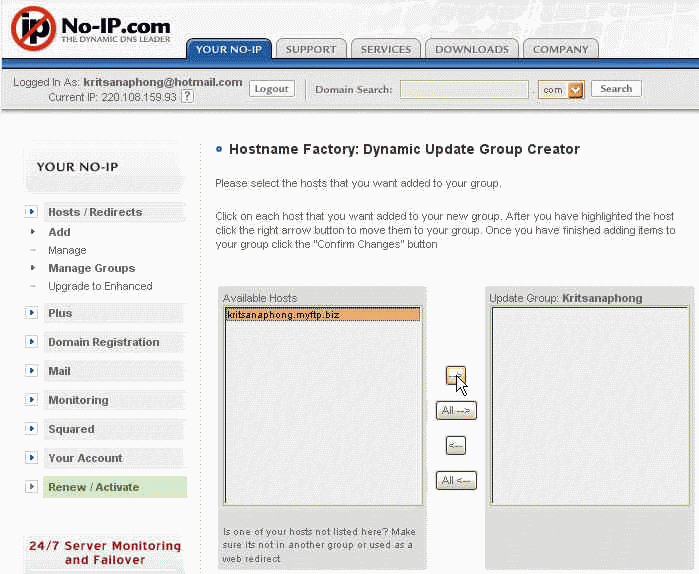Screen dimensions: 699x574
Task: Select kritsanaphong.myftp.biz in Available Hosts
Action: (x=323, y=315)
